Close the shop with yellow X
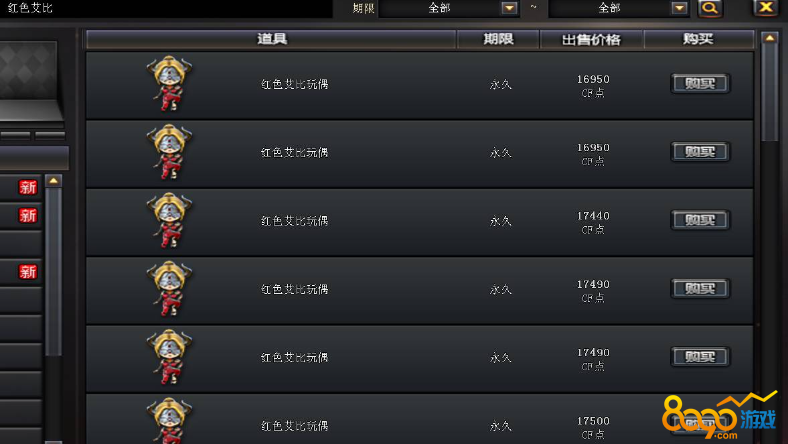The width and height of the screenshot is (788, 444). (766, 8)
